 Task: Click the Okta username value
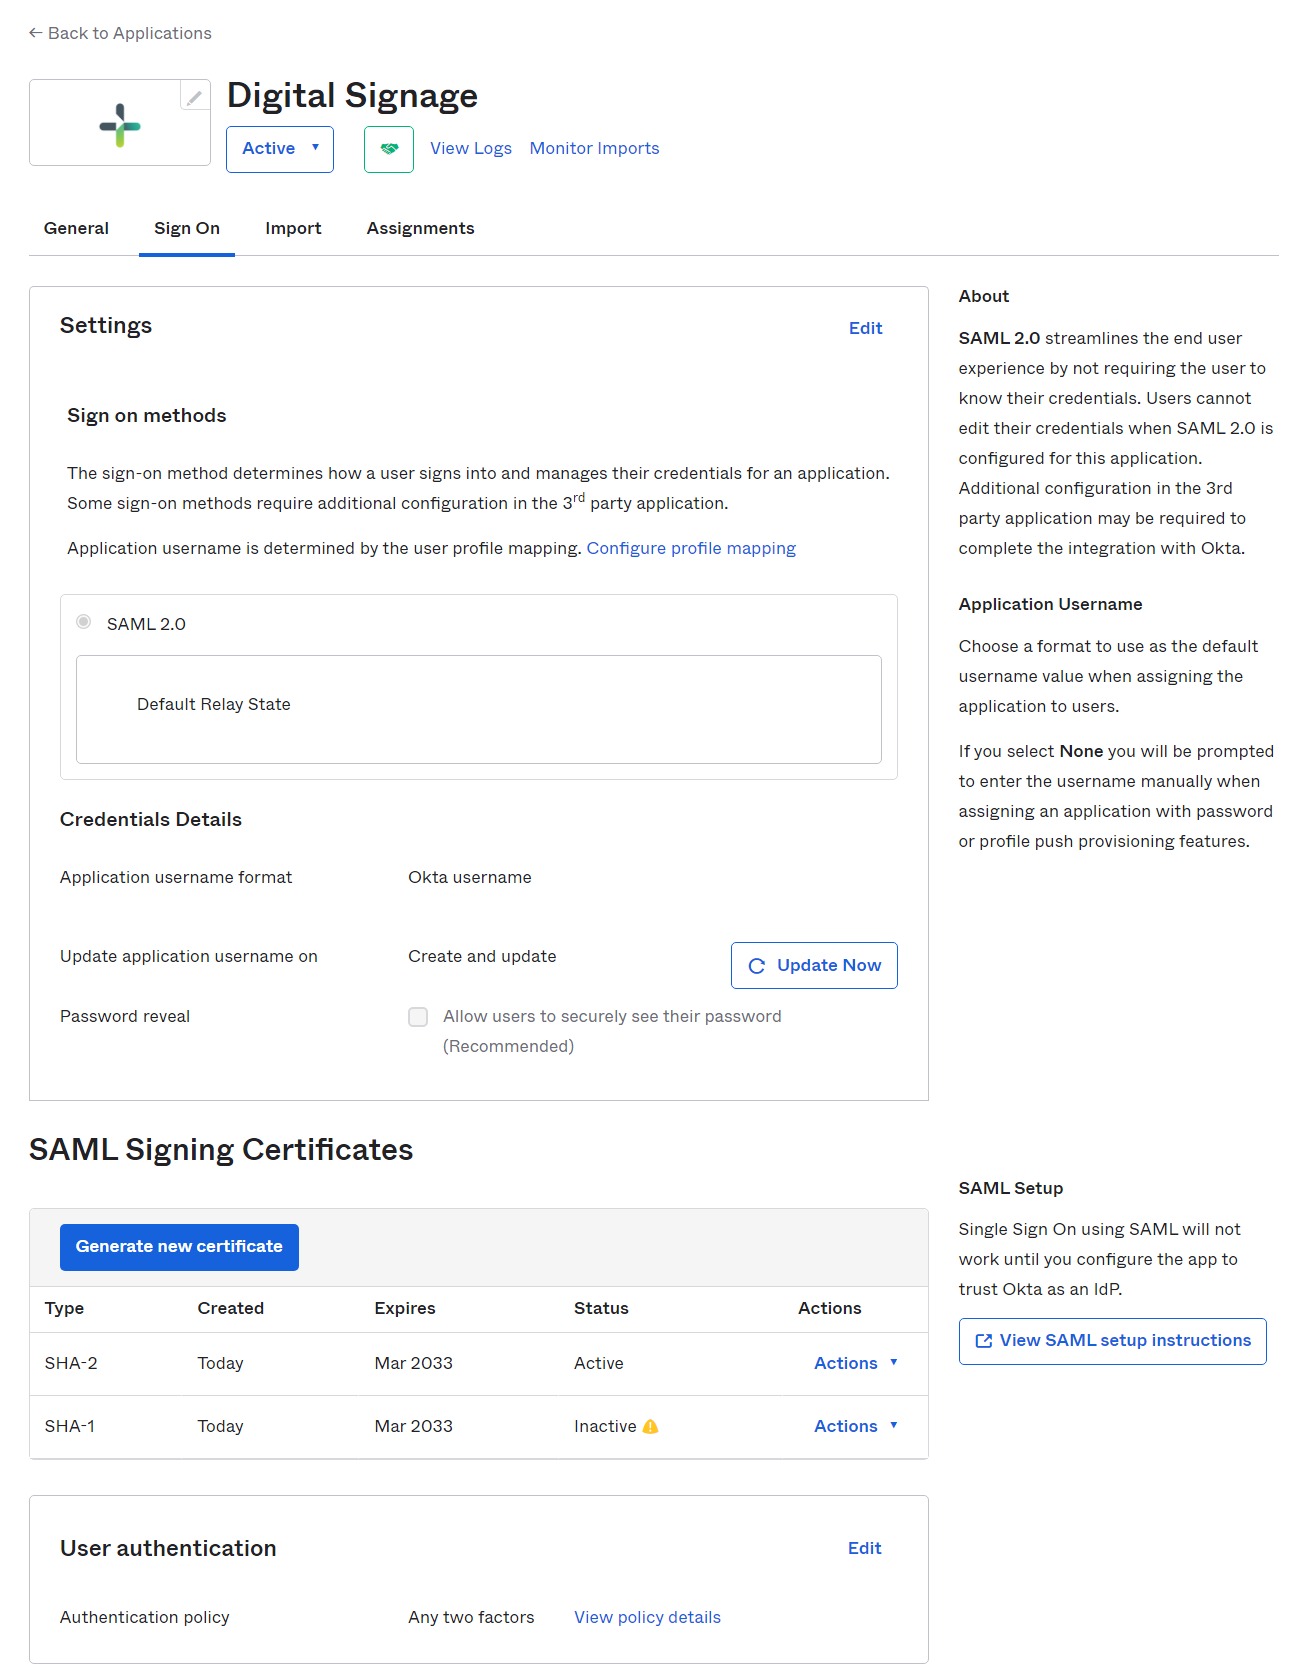470,877
